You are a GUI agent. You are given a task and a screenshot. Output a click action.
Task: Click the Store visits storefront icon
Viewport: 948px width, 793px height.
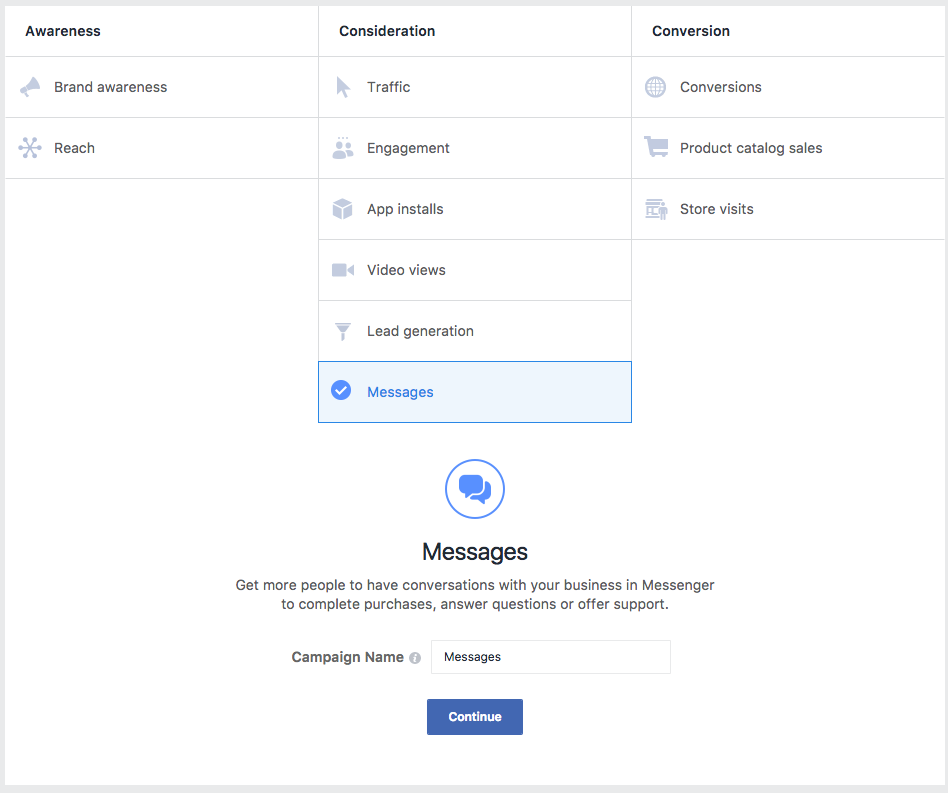click(656, 208)
